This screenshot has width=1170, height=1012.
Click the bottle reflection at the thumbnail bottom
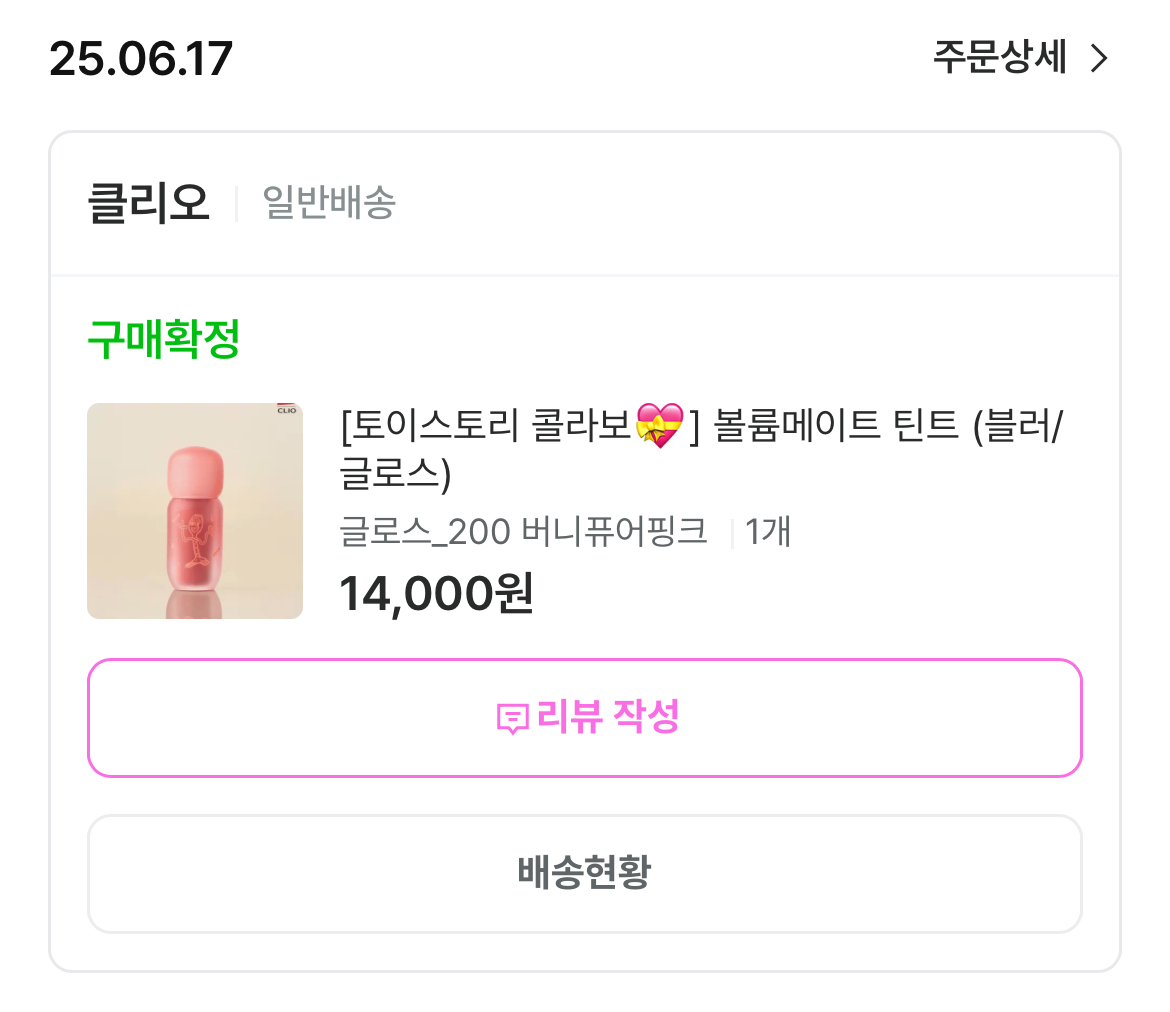[x=195, y=604]
